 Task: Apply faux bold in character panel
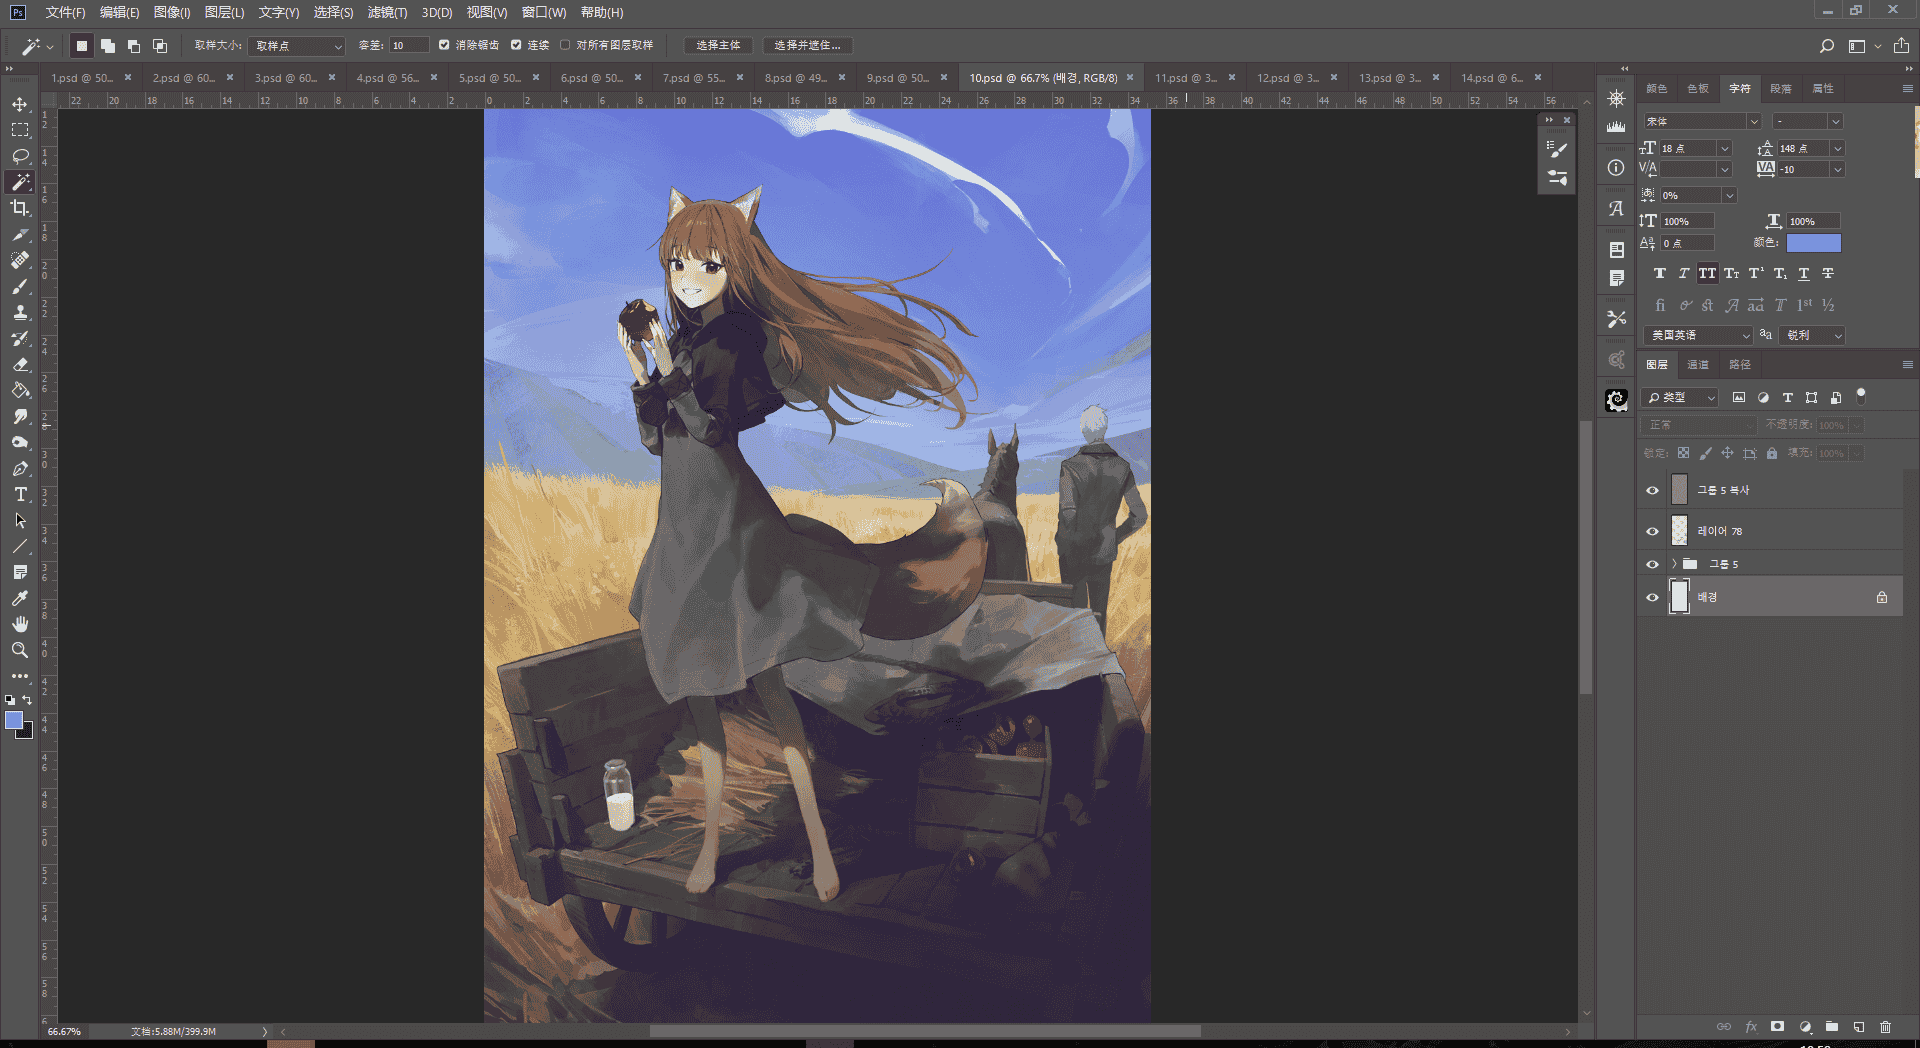pyautogui.click(x=1660, y=274)
